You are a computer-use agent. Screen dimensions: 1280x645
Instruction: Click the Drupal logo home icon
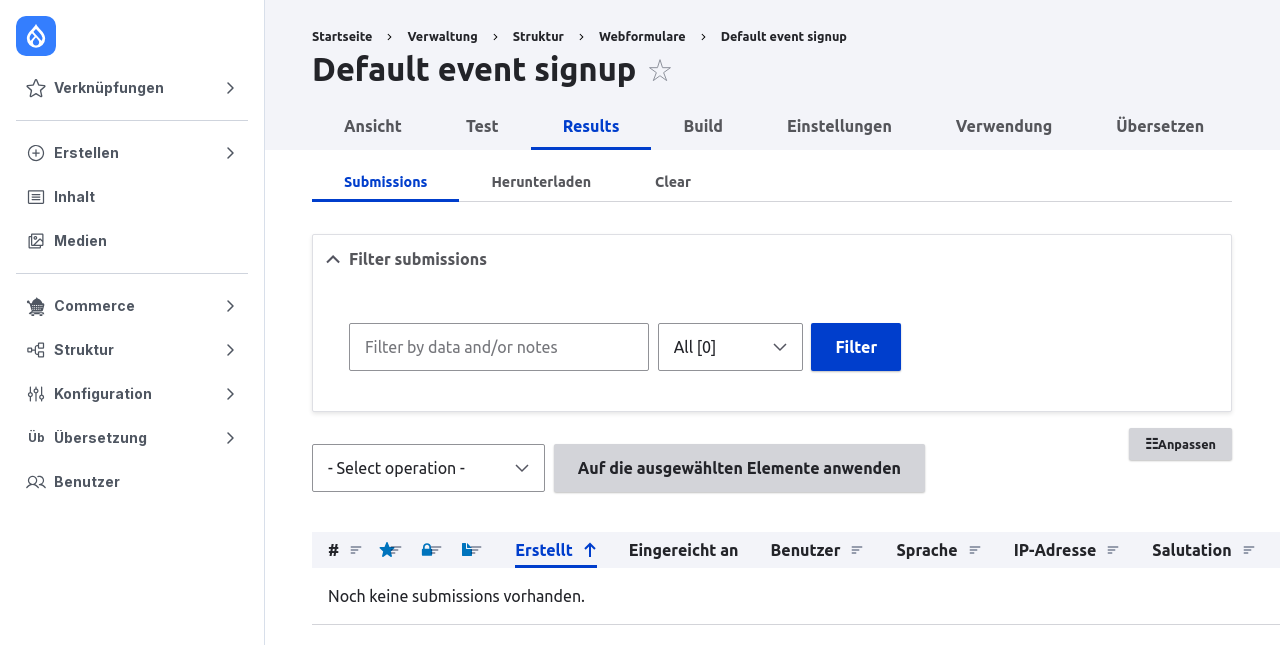[x=36, y=36]
